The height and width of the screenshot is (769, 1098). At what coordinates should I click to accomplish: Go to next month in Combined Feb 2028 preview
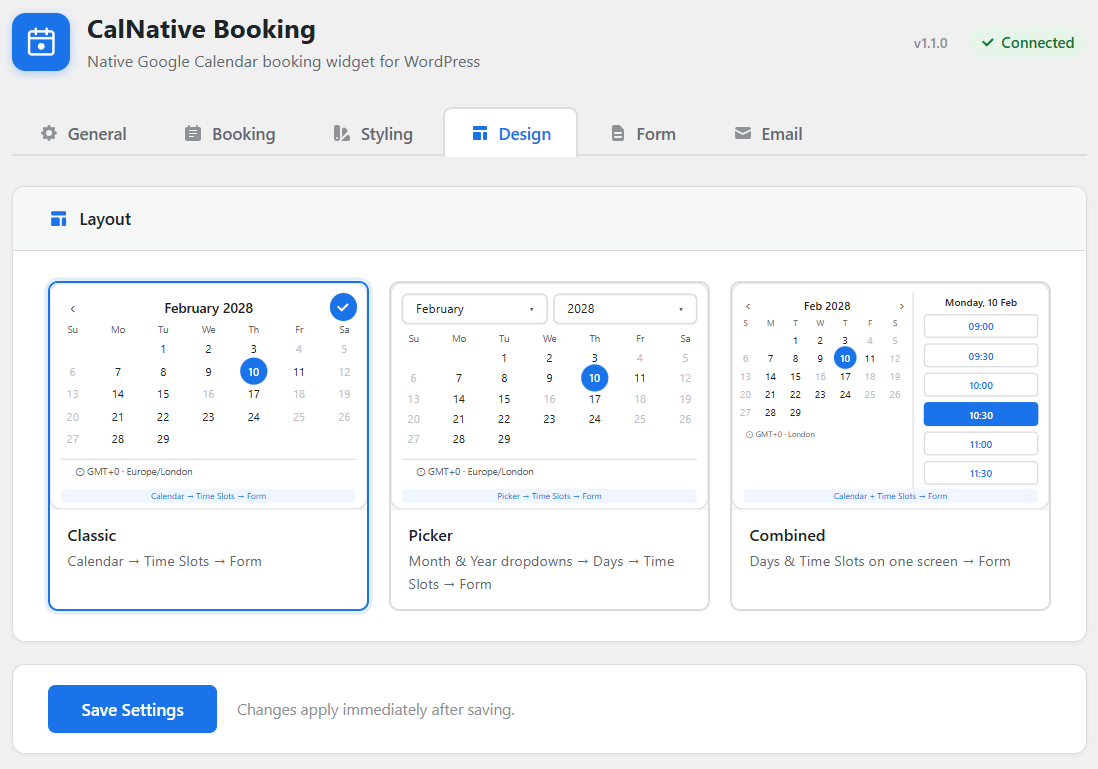(x=902, y=306)
